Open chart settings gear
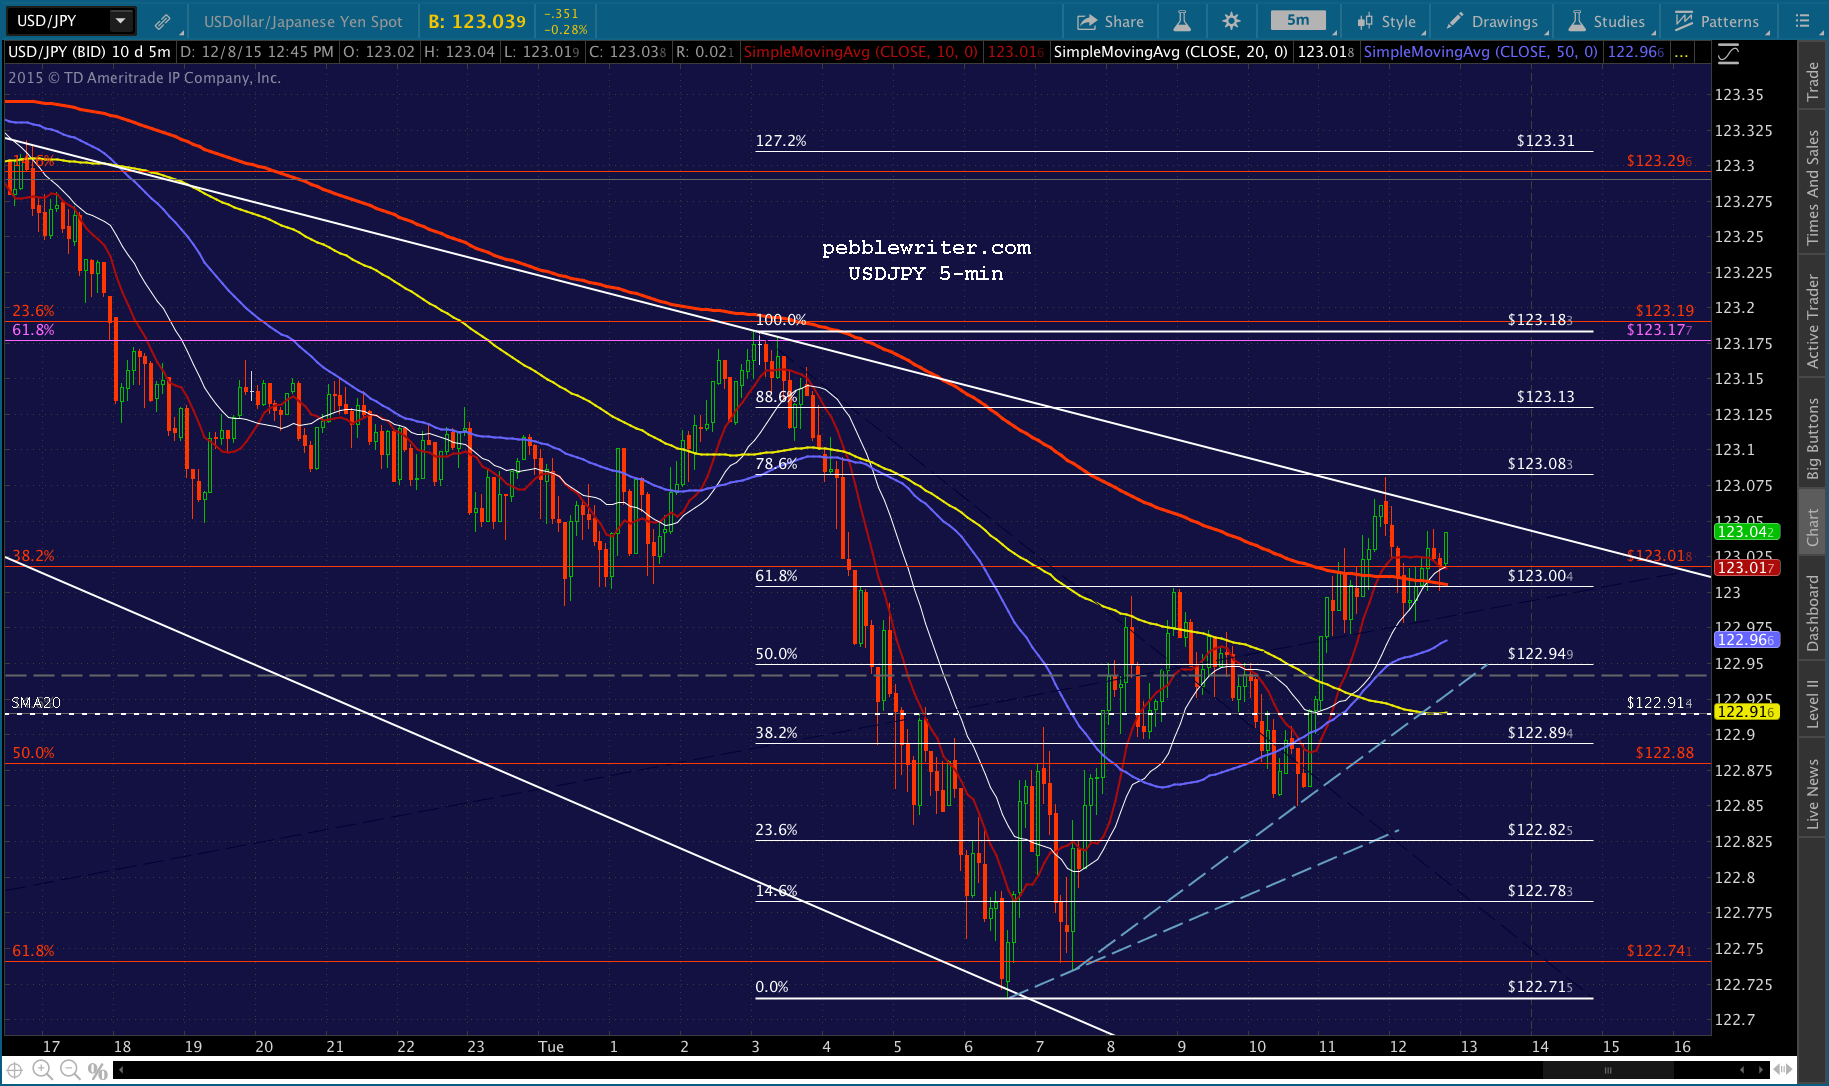The width and height of the screenshot is (1829, 1086). coord(1231,21)
